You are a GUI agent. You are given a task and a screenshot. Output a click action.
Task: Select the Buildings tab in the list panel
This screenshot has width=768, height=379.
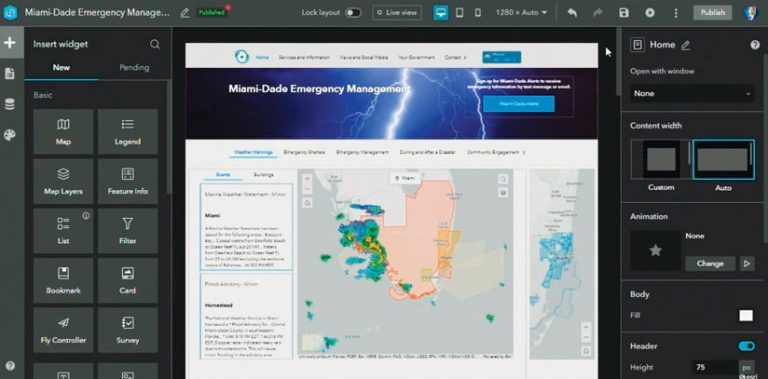coord(264,175)
